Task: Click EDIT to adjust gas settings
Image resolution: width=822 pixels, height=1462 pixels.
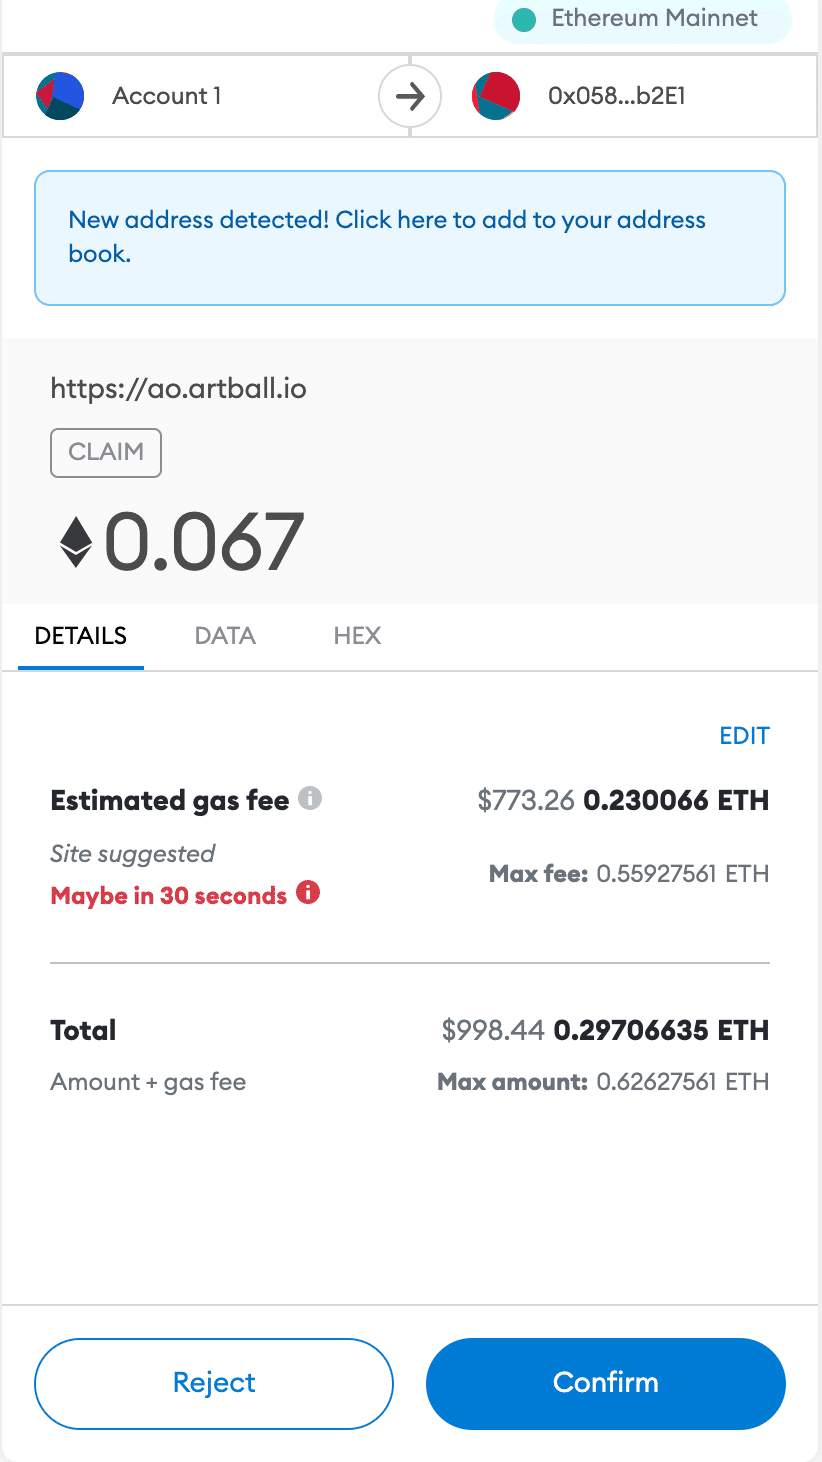Action: point(744,735)
